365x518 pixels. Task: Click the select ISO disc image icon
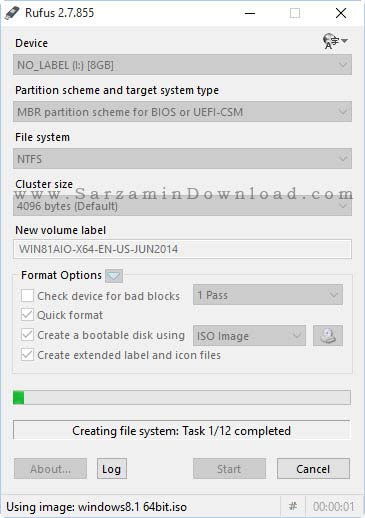coord(328,336)
